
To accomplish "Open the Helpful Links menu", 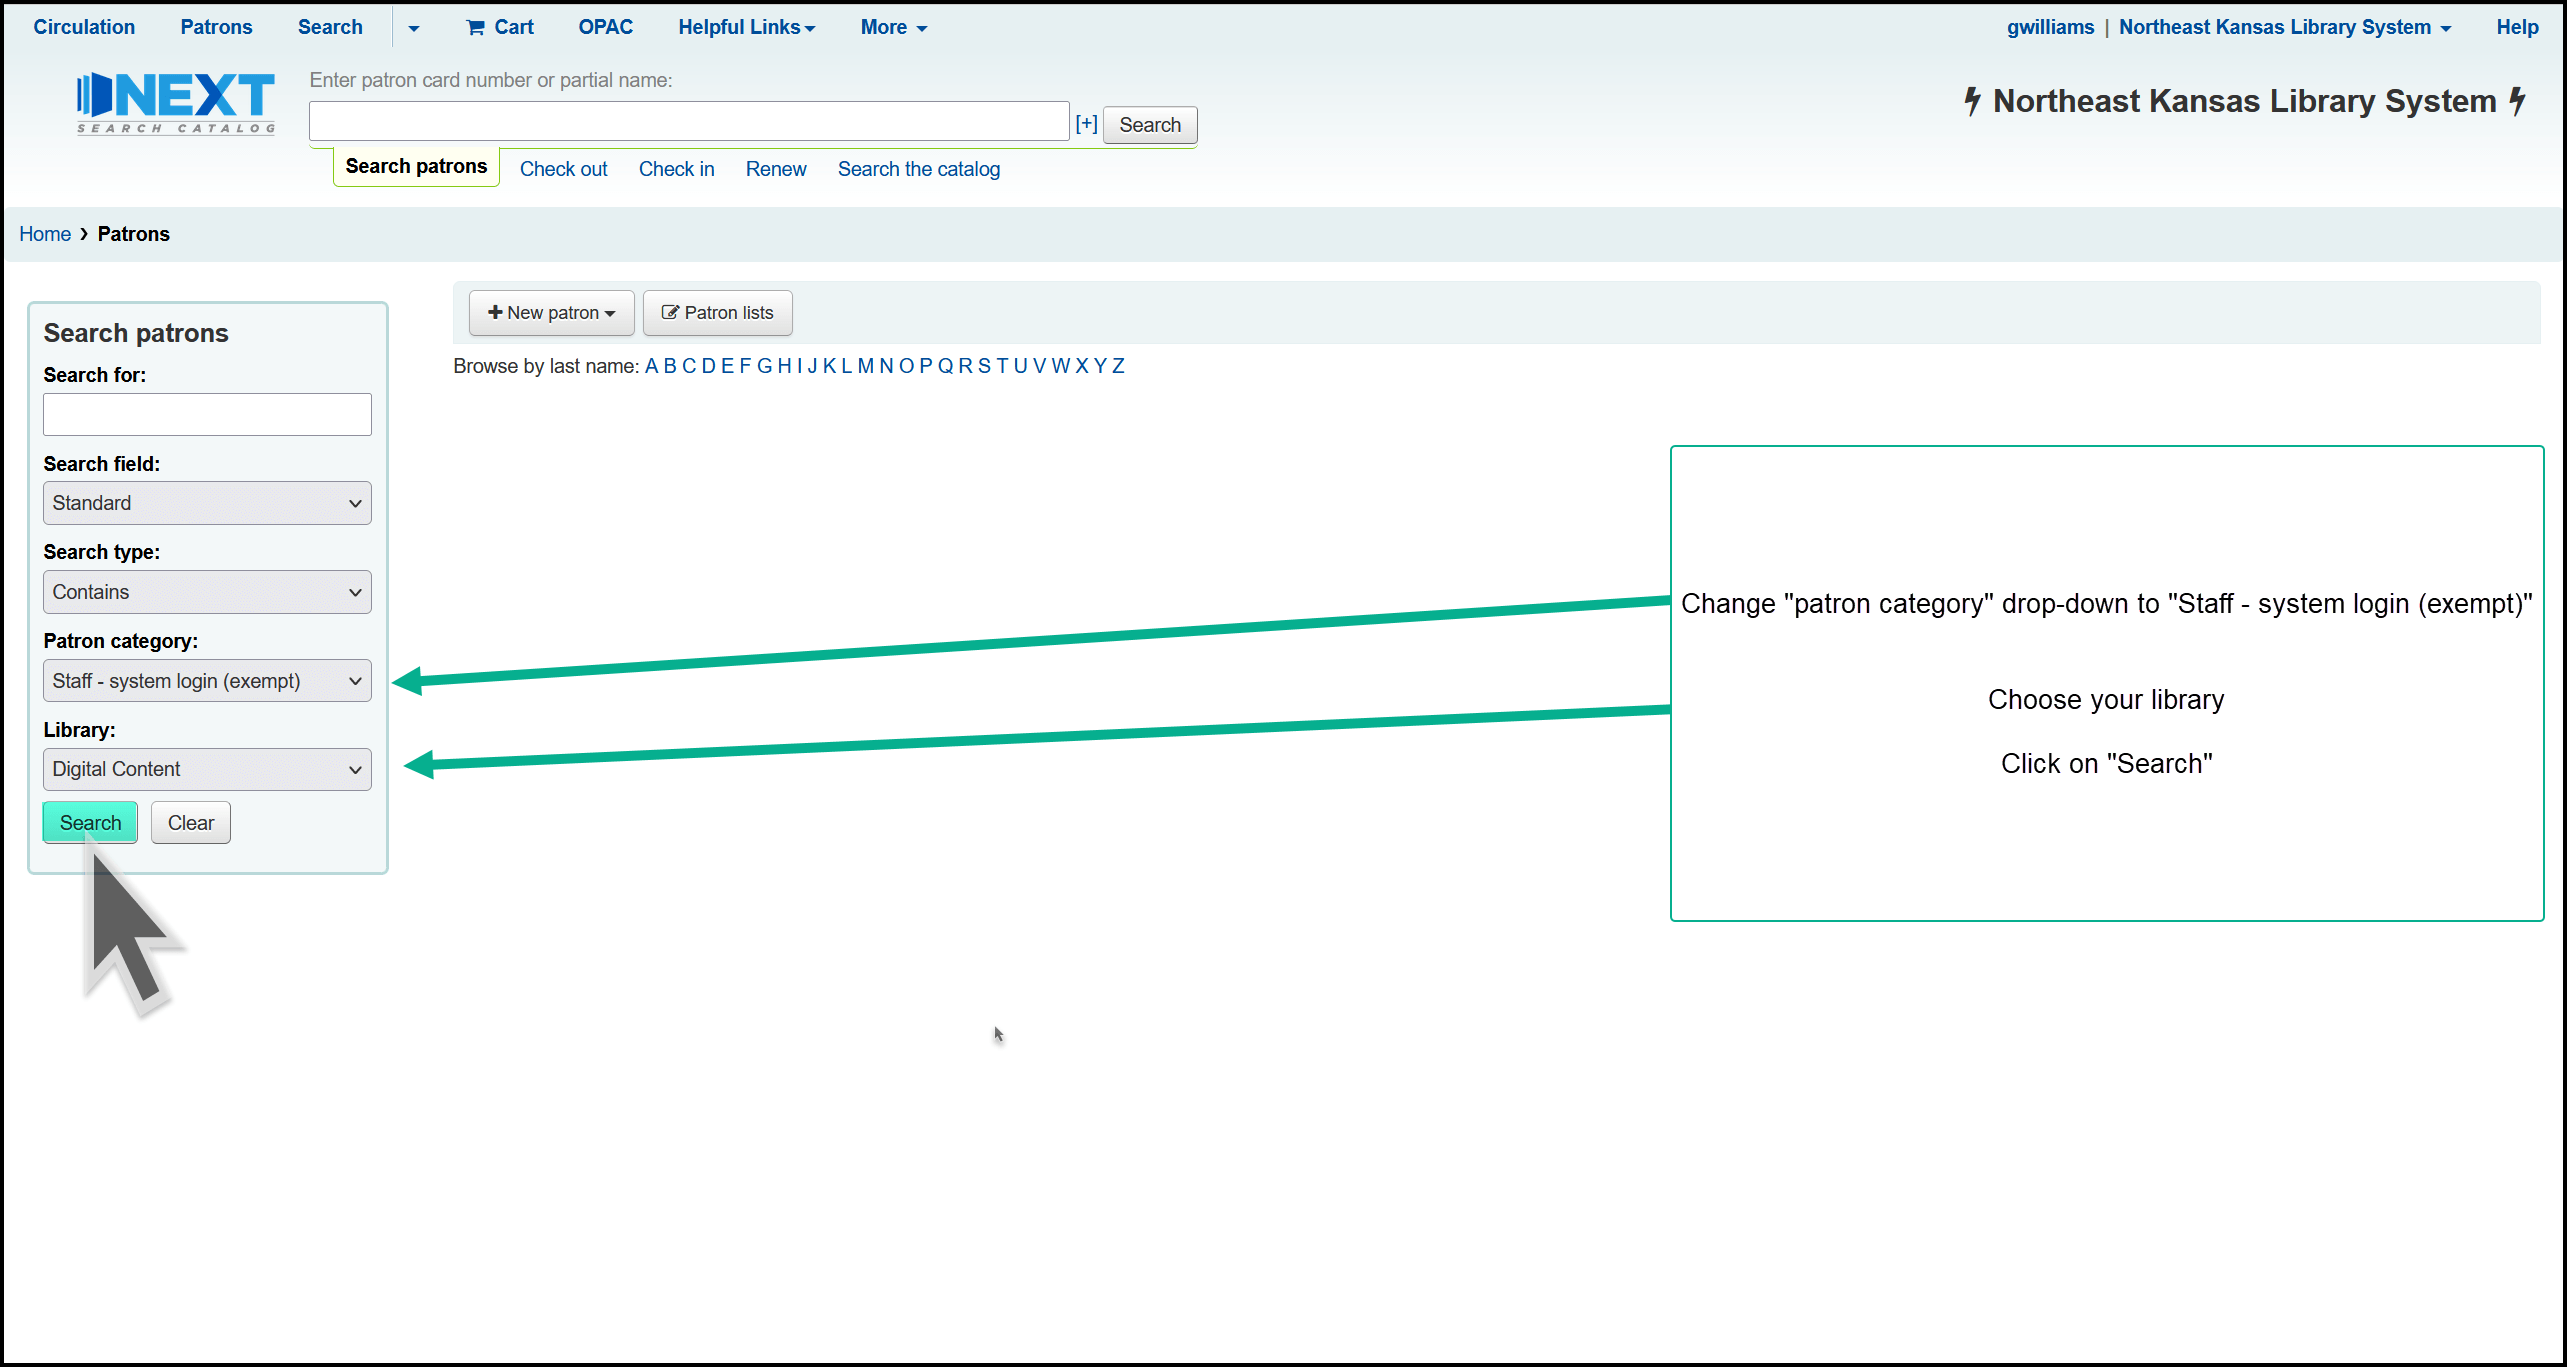I will pos(746,27).
